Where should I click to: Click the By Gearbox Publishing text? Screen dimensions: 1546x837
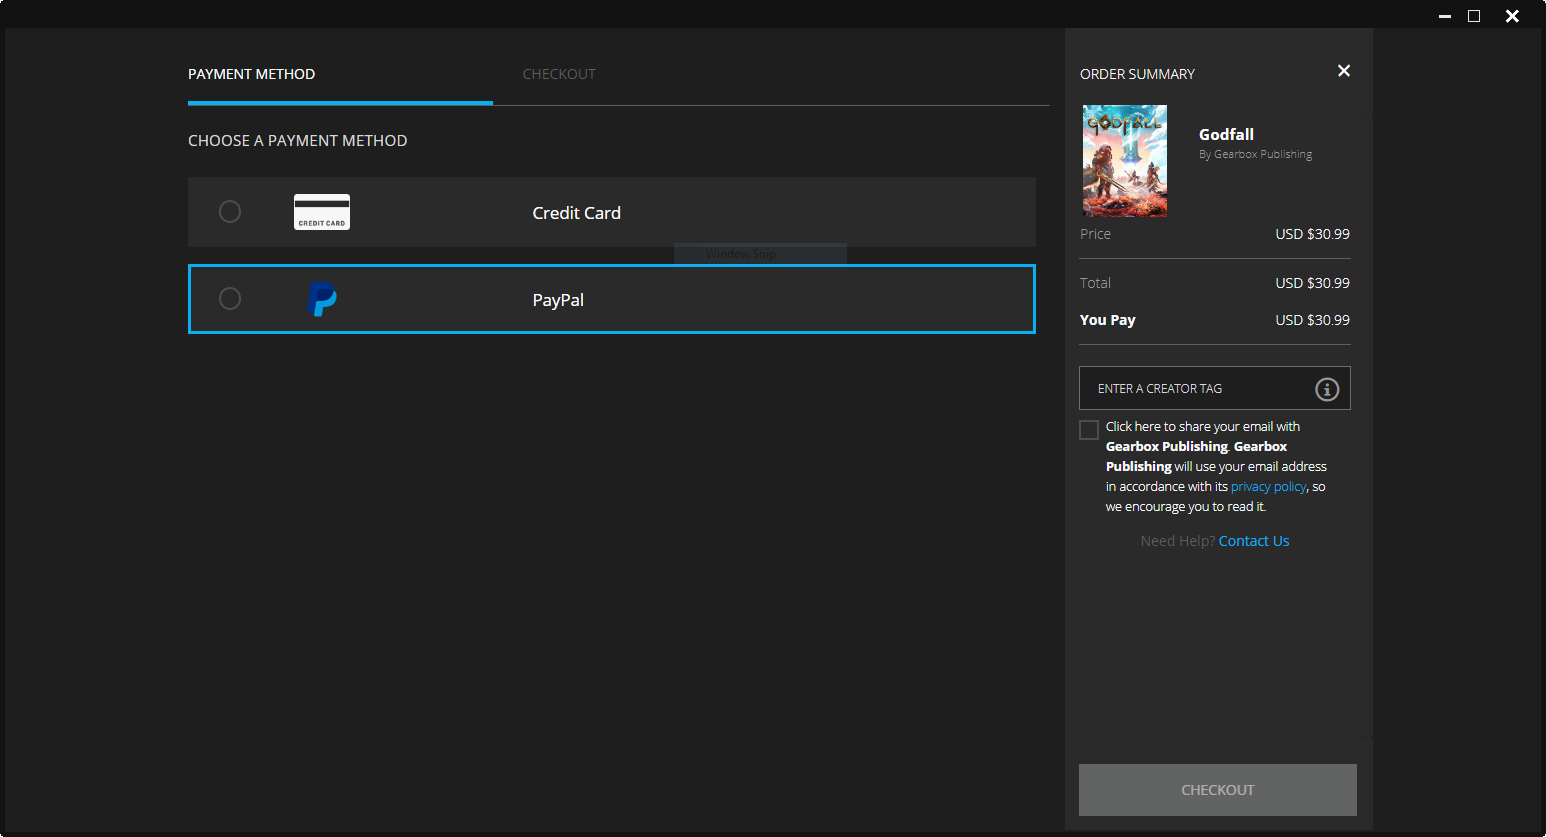coord(1256,154)
